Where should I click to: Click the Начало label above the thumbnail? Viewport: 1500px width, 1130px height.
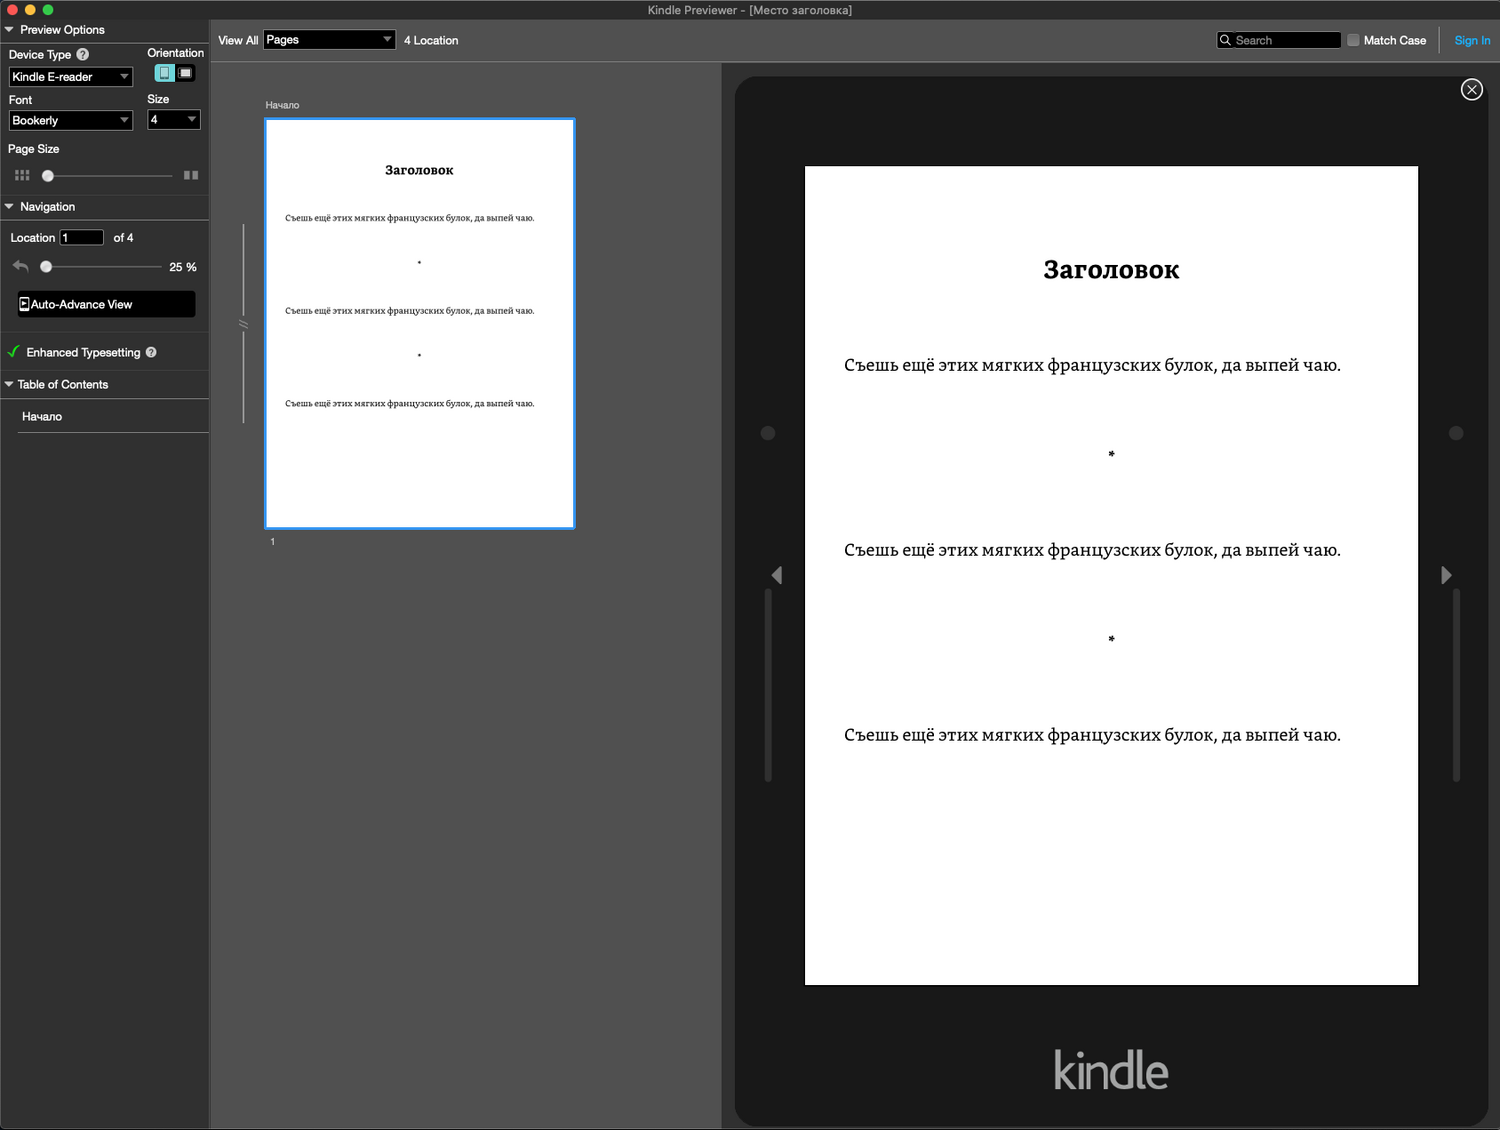coord(282,105)
